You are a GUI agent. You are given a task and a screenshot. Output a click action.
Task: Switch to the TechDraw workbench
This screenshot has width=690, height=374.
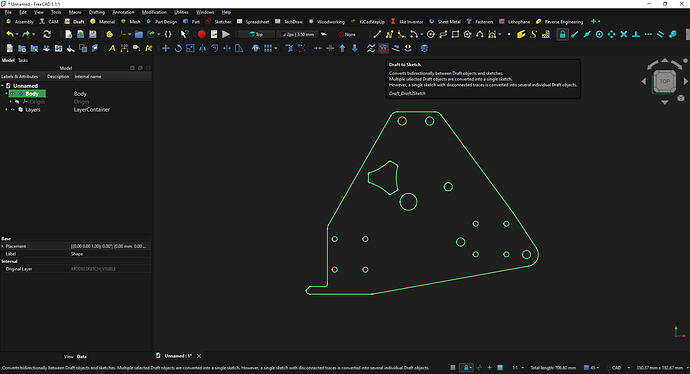point(289,22)
